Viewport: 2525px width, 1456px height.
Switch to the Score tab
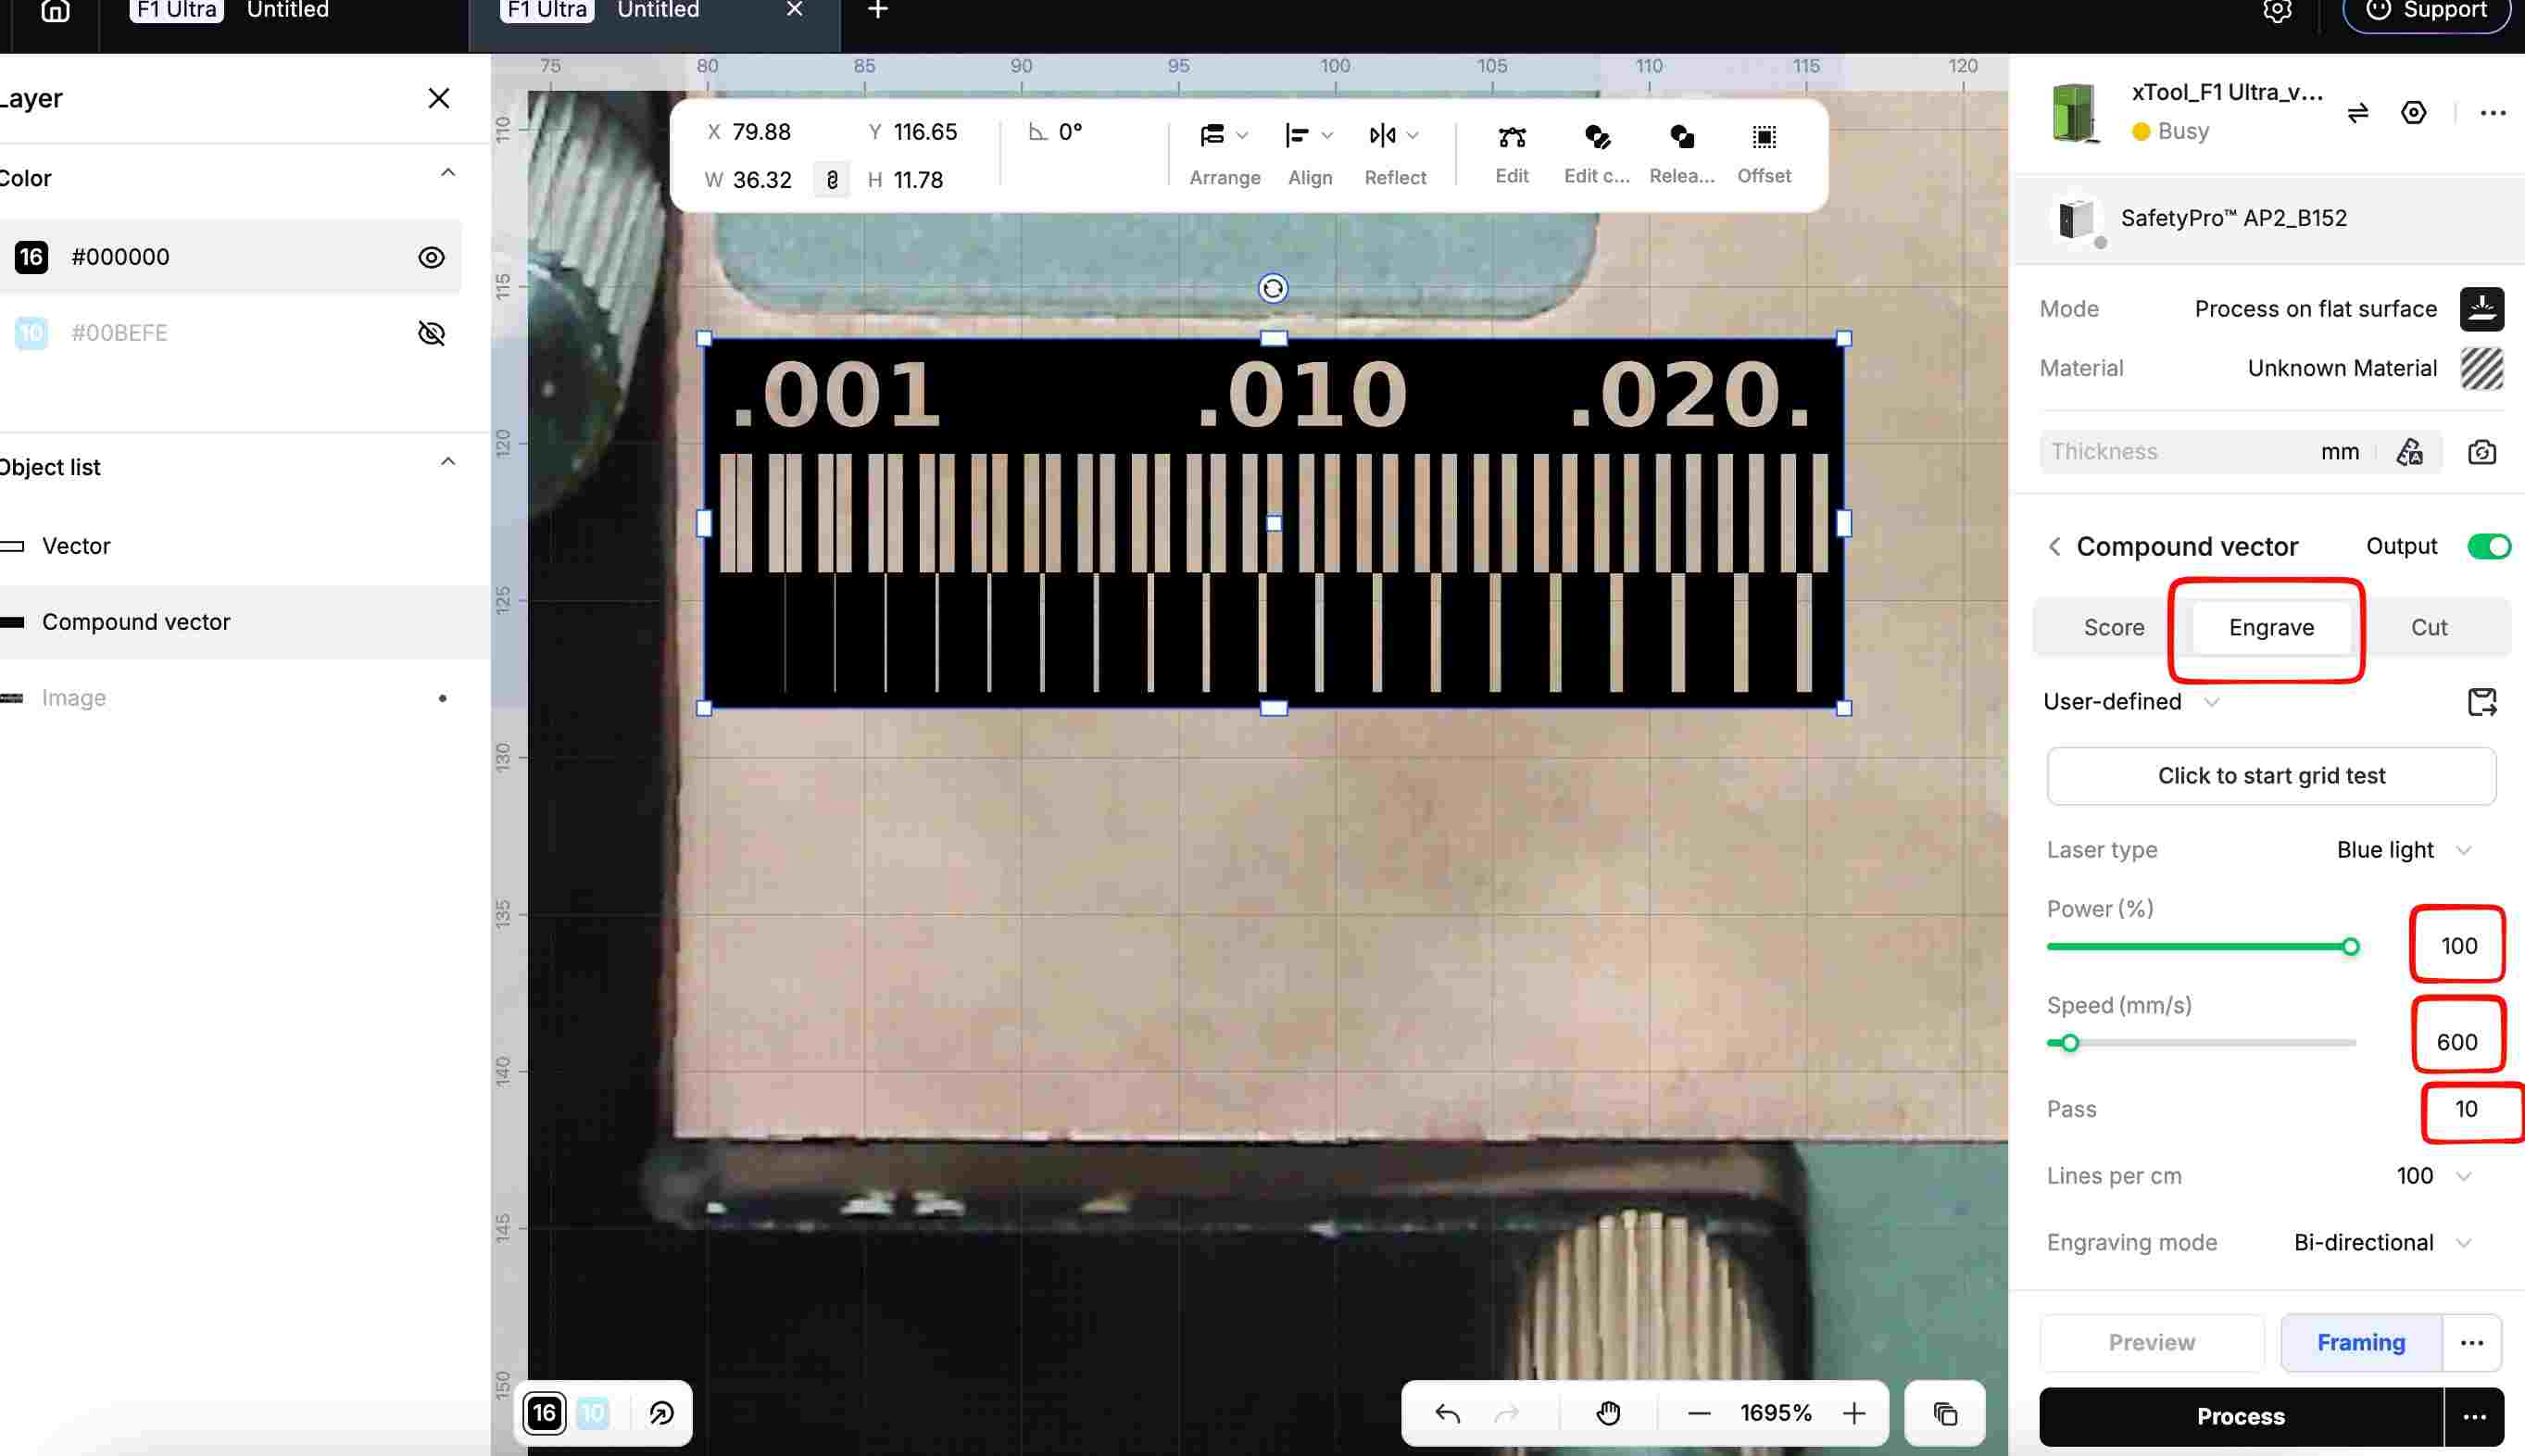(x=2113, y=627)
